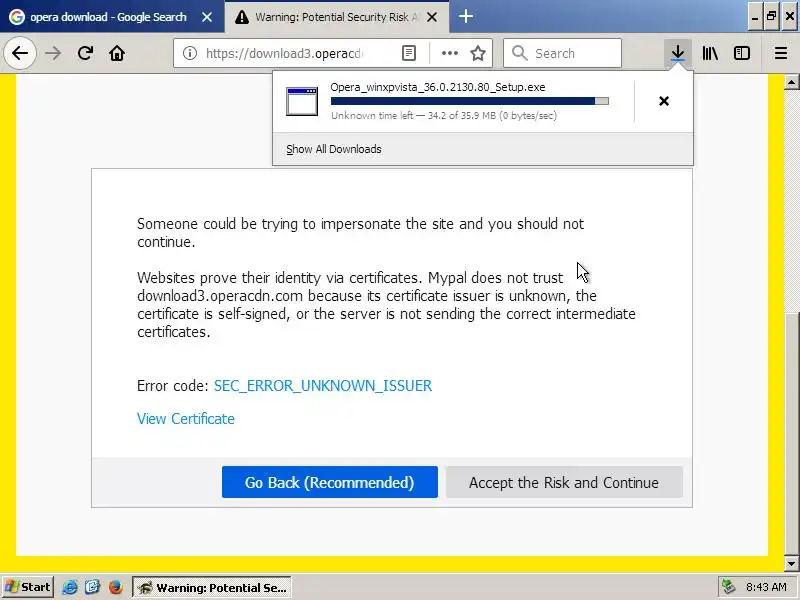Click the Warning: Potential Se... taskbar button
The height and width of the screenshot is (600, 800).
click(212, 587)
